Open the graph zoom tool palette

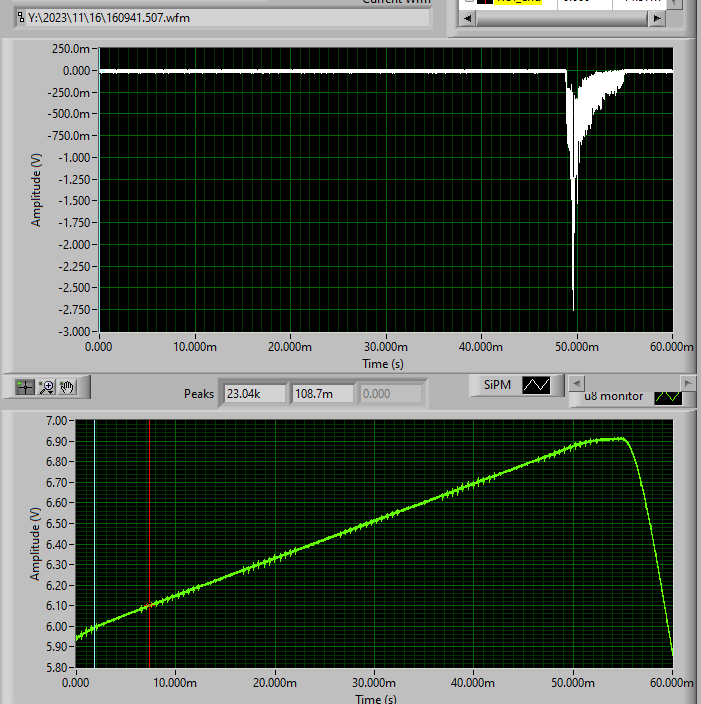[x=47, y=387]
